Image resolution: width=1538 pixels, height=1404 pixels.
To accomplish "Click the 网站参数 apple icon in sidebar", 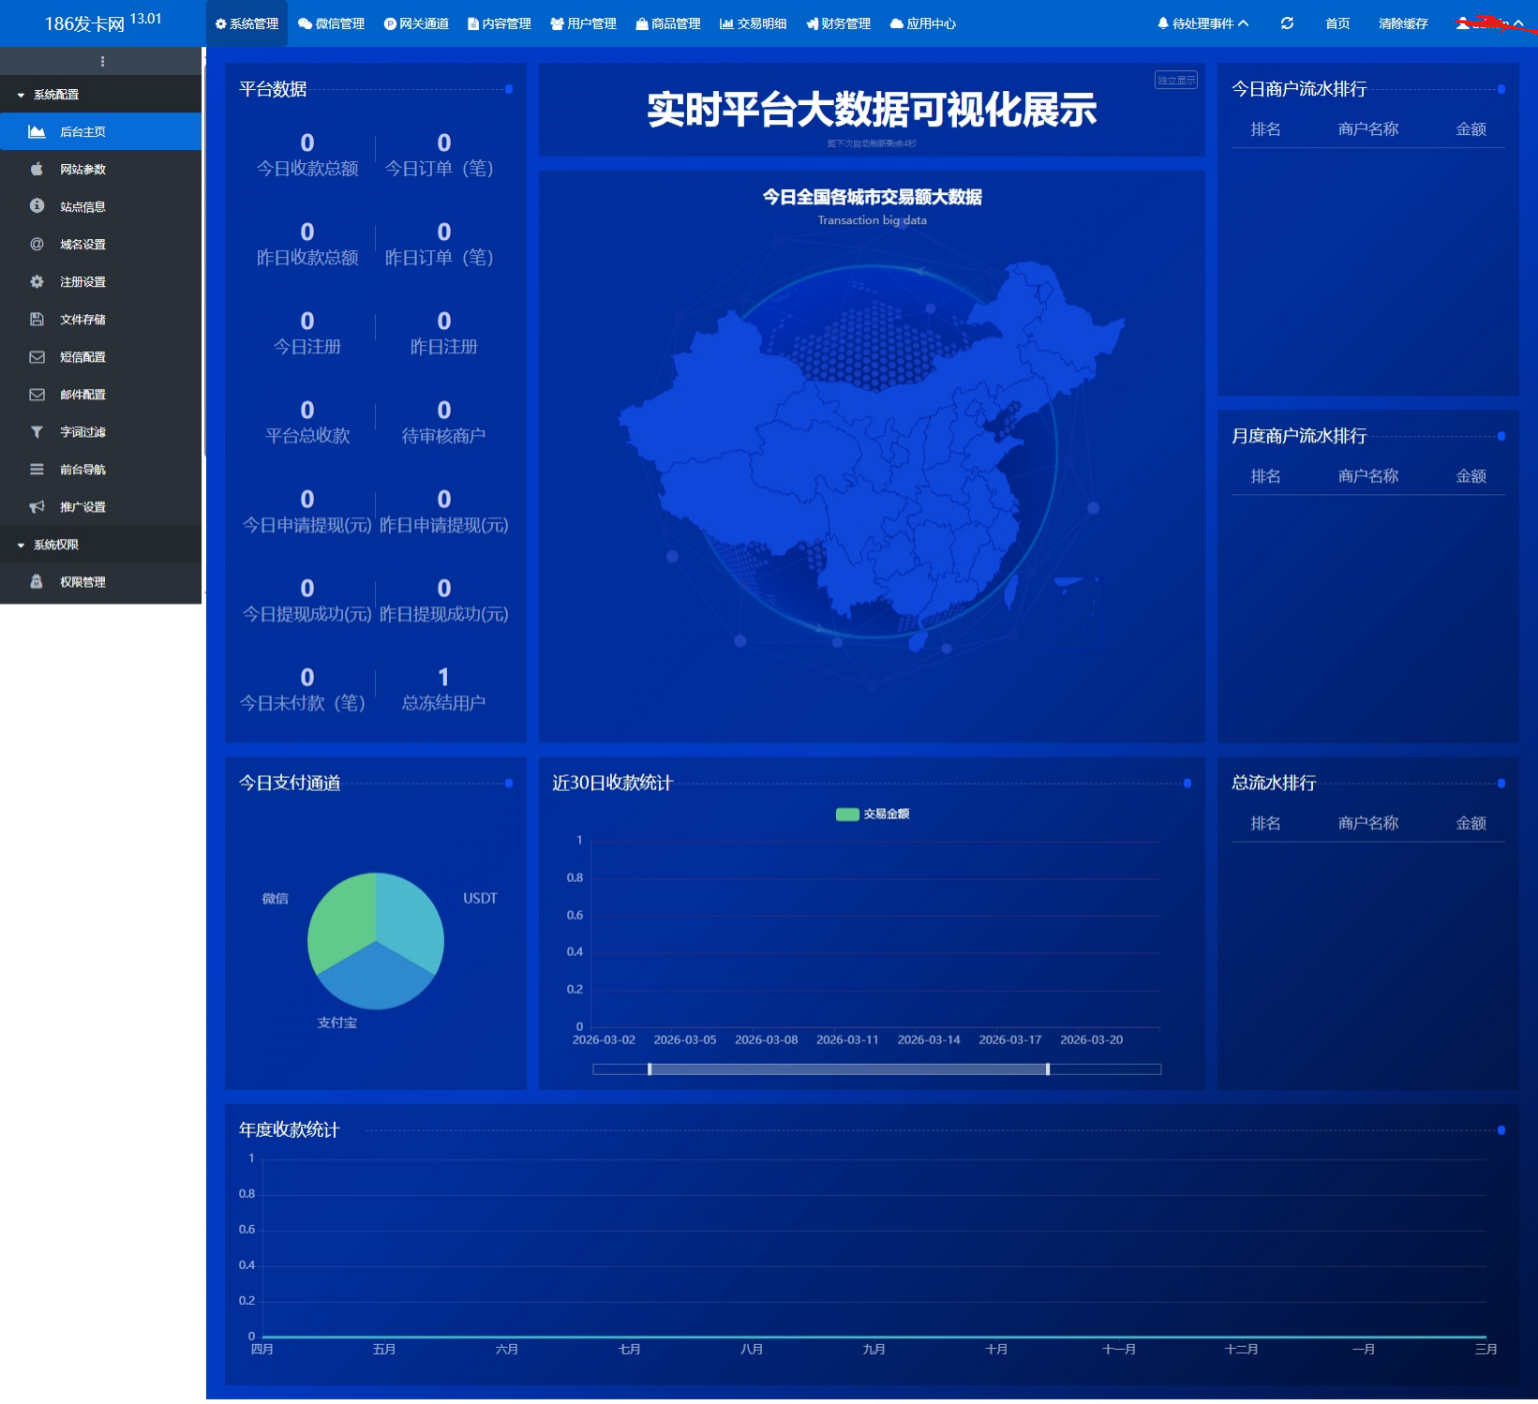I will (37, 169).
